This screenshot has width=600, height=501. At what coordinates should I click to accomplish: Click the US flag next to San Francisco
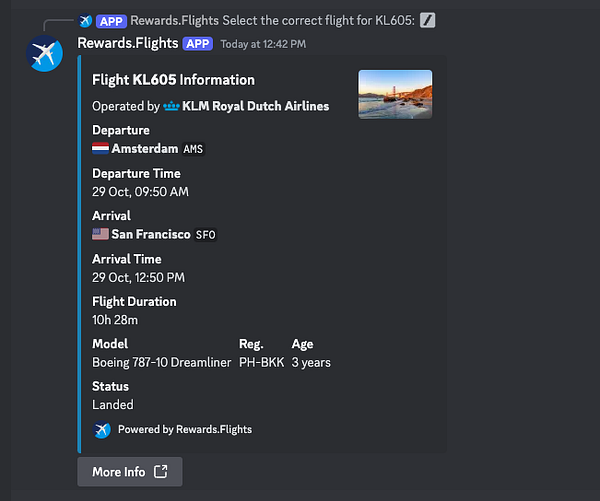pyautogui.click(x=100, y=234)
